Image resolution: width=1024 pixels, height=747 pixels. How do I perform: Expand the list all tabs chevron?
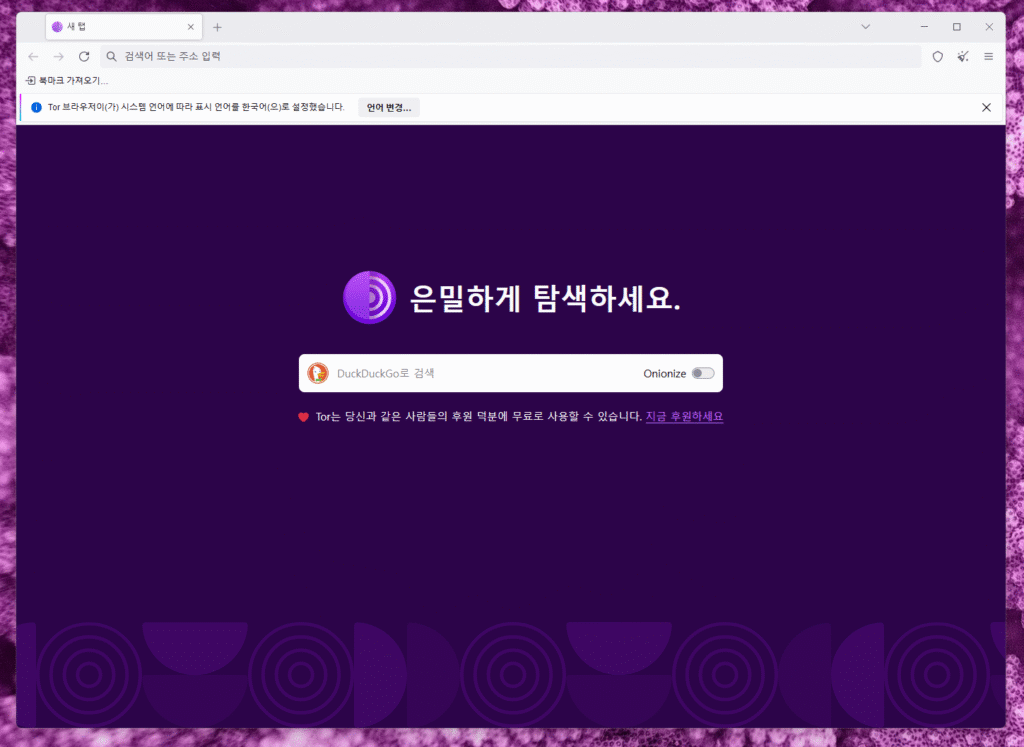[865, 27]
